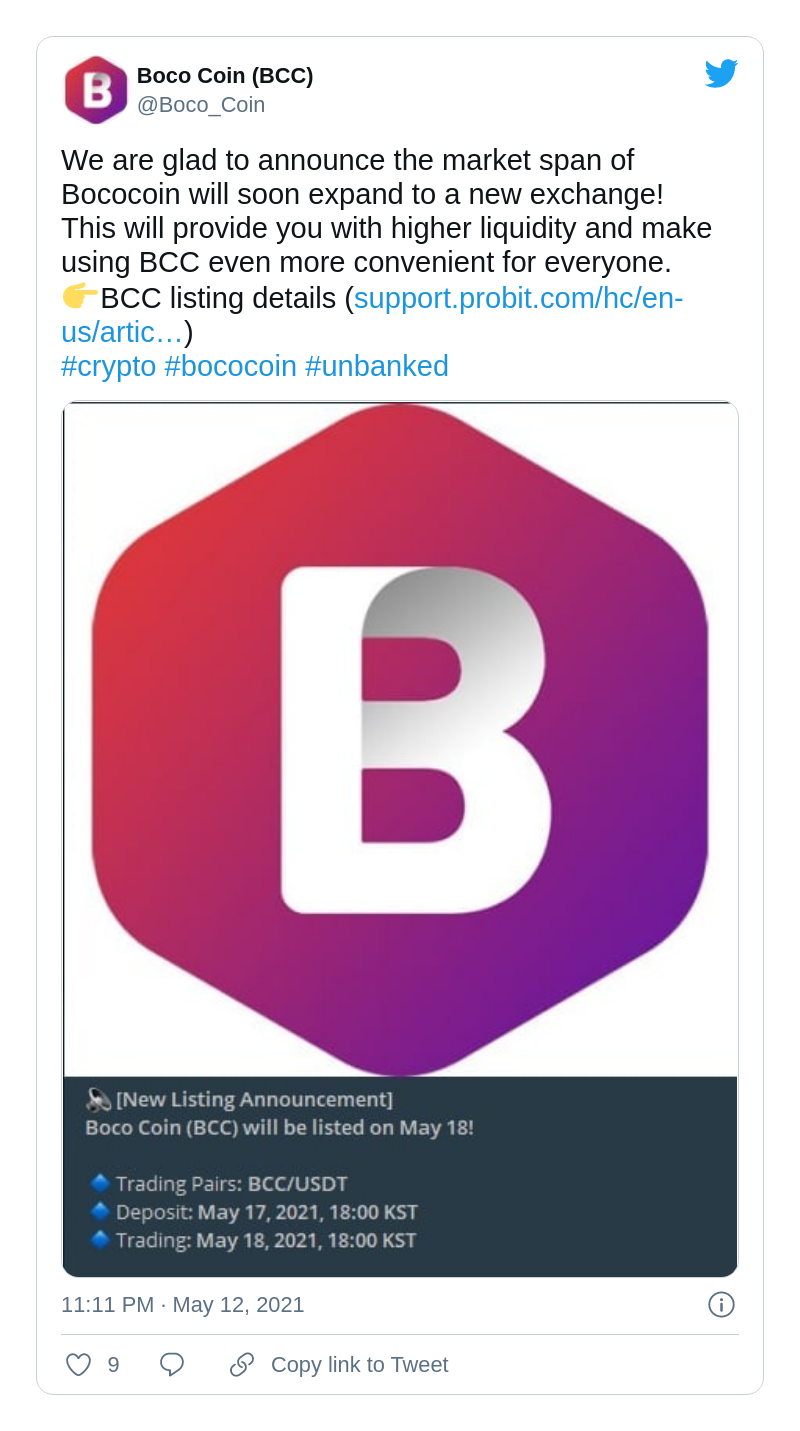The image size is (800, 1431).
Task: Click the New Listing Announcement banner
Action: click(x=400, y=1176)
